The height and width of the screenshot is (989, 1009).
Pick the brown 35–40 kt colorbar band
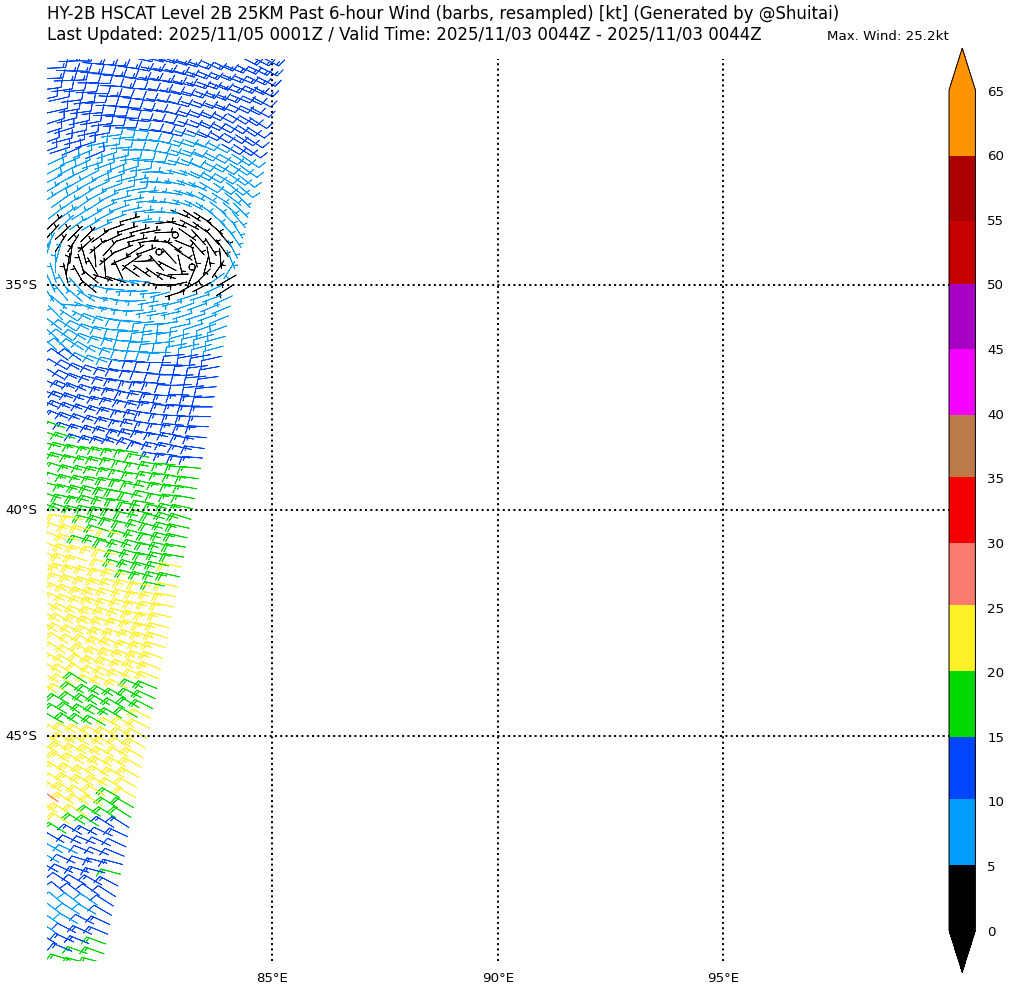click(x=961, y=446)
